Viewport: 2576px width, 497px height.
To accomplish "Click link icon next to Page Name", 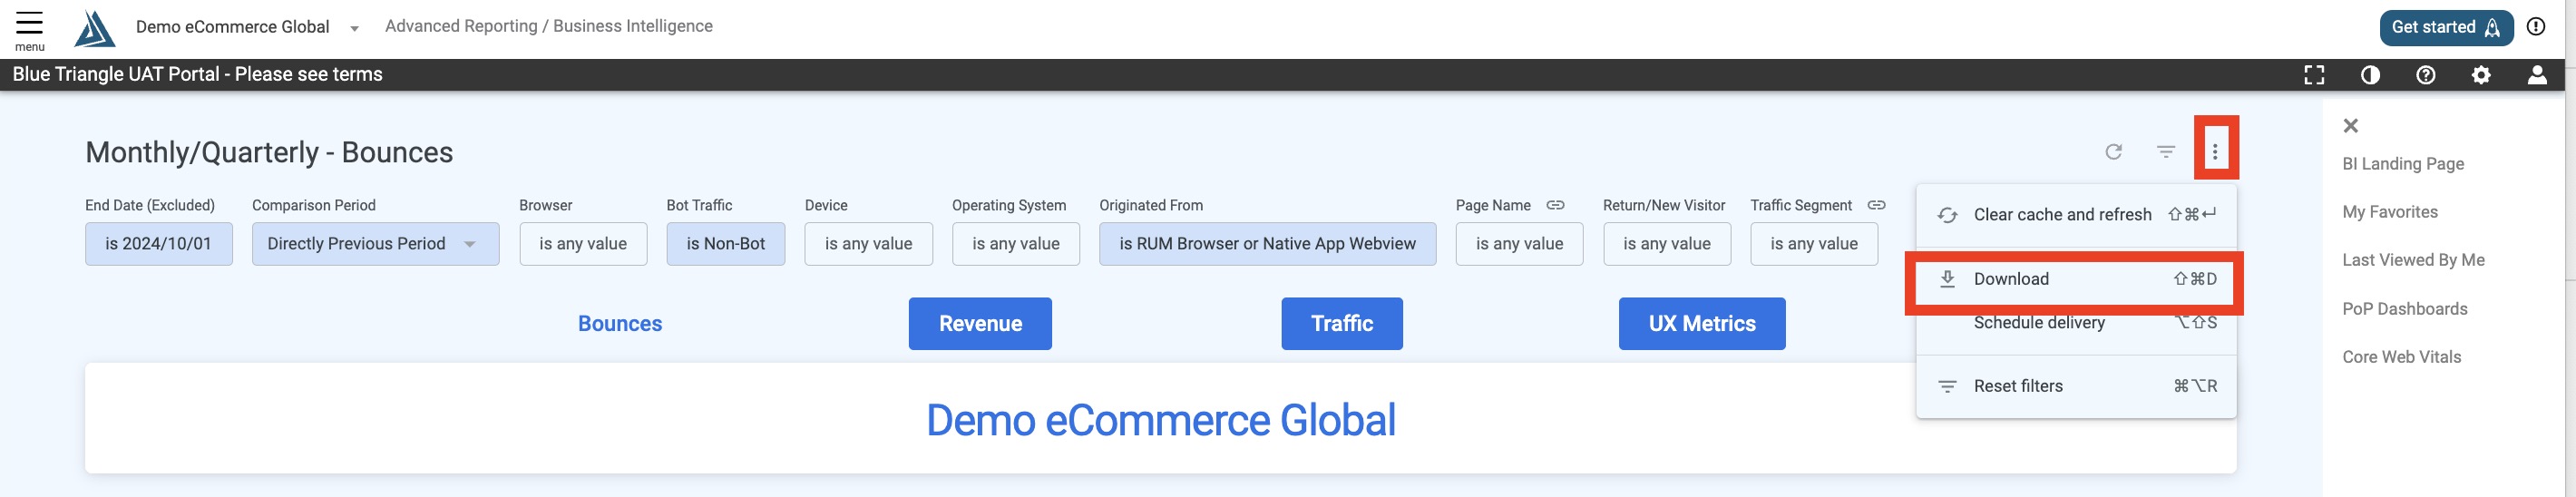I will (x=1555, y=205).
